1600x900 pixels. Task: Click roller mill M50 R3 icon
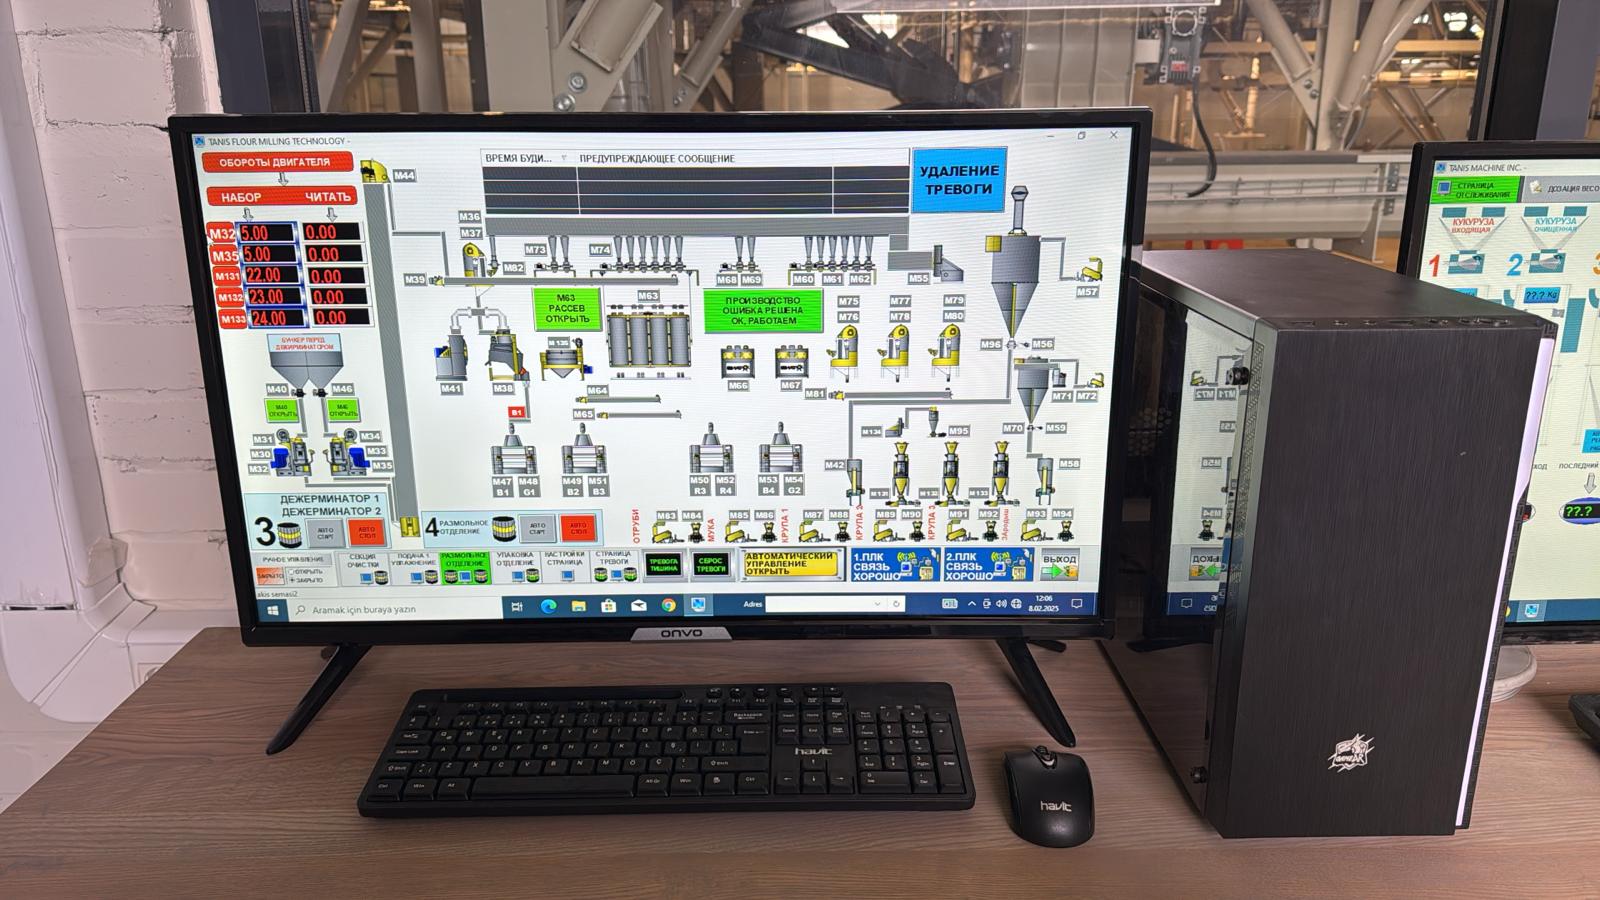click(711, 448)
